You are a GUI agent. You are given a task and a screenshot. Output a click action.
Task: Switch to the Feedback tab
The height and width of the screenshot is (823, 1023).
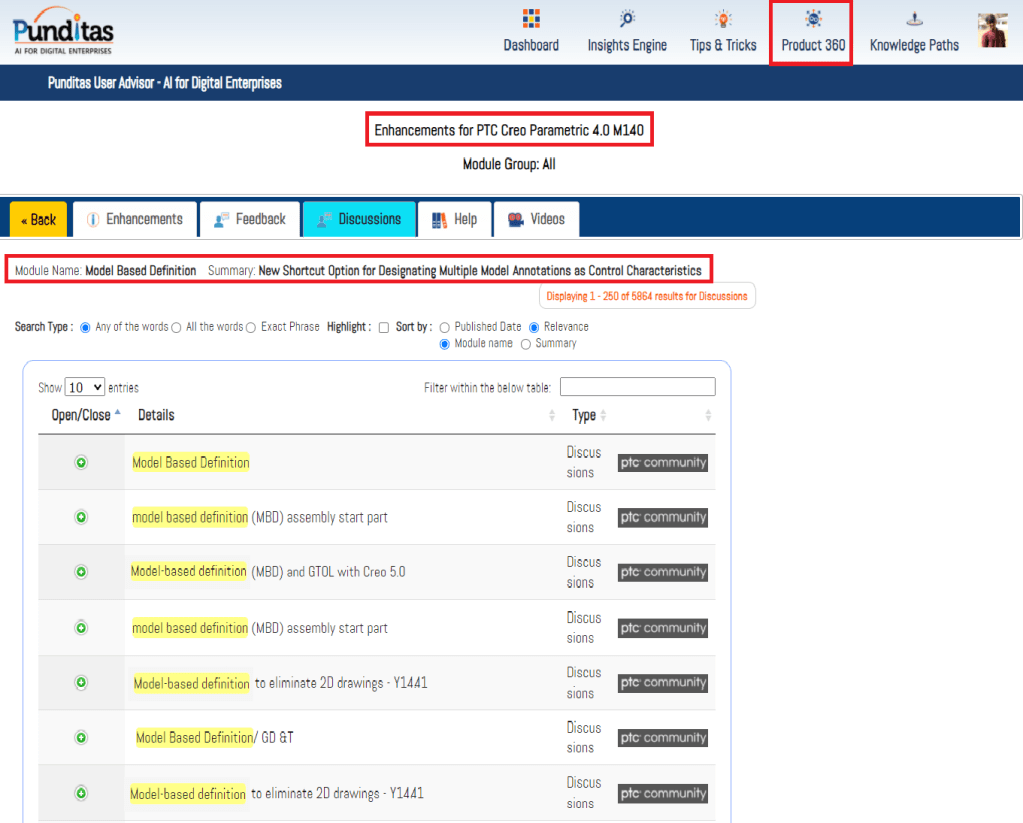click(250, 219)
